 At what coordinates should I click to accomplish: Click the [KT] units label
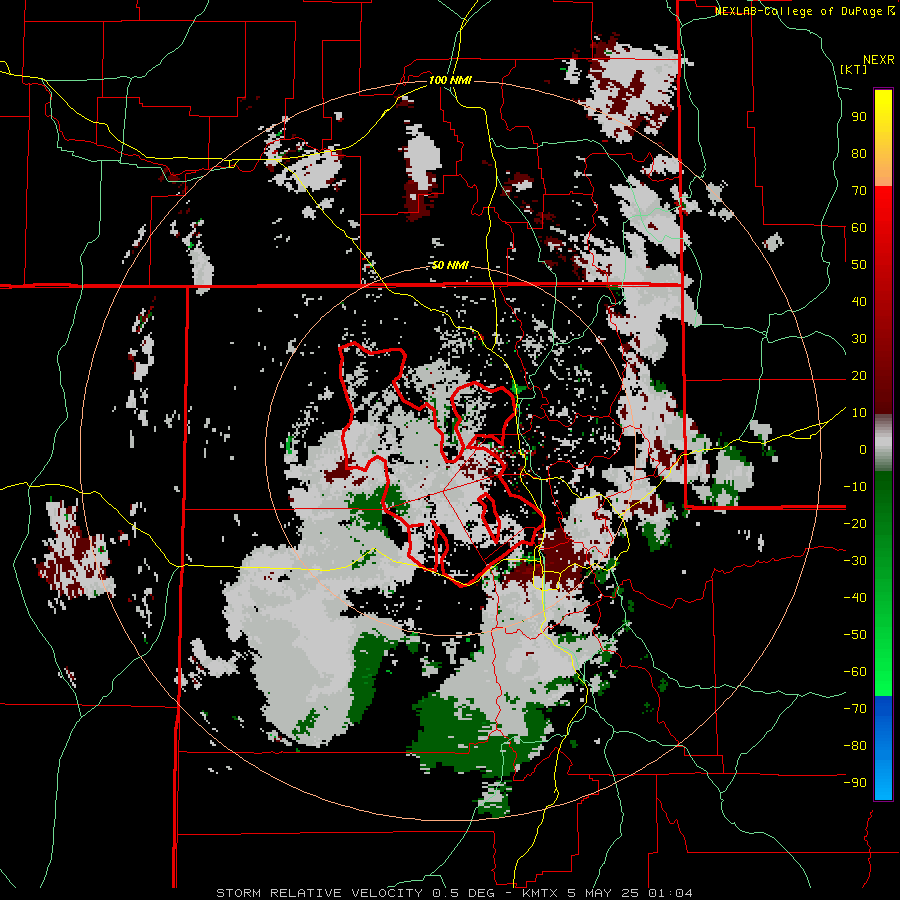[x=853, y=69]
